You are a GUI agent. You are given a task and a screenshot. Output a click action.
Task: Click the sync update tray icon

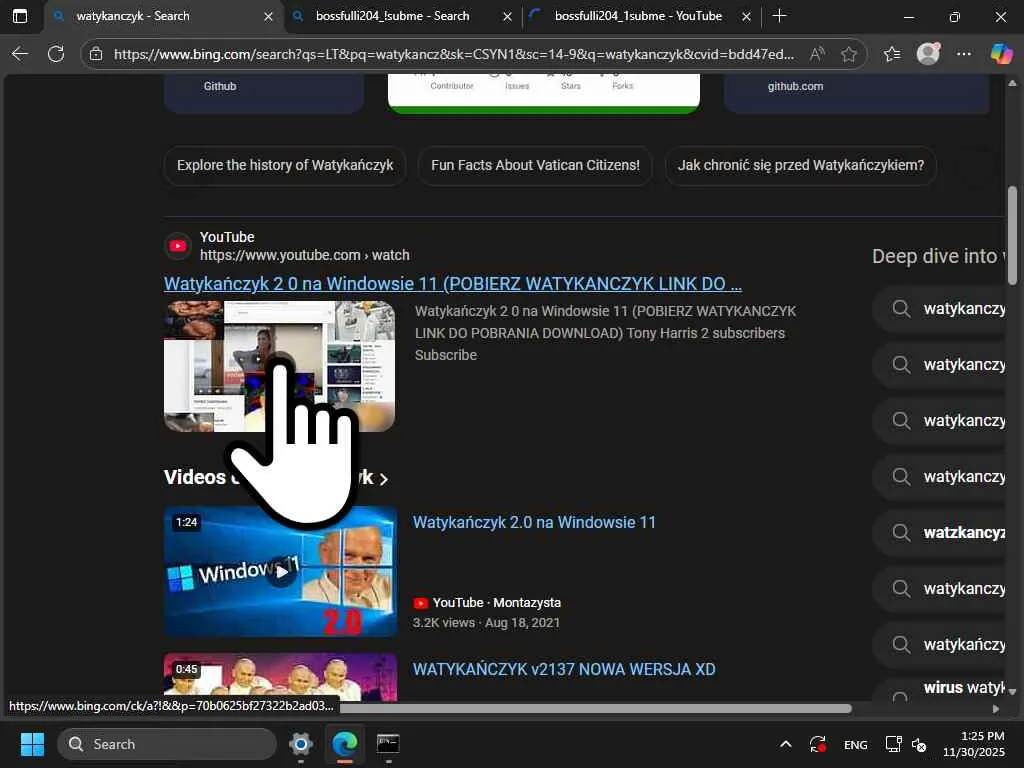[818, 744]
